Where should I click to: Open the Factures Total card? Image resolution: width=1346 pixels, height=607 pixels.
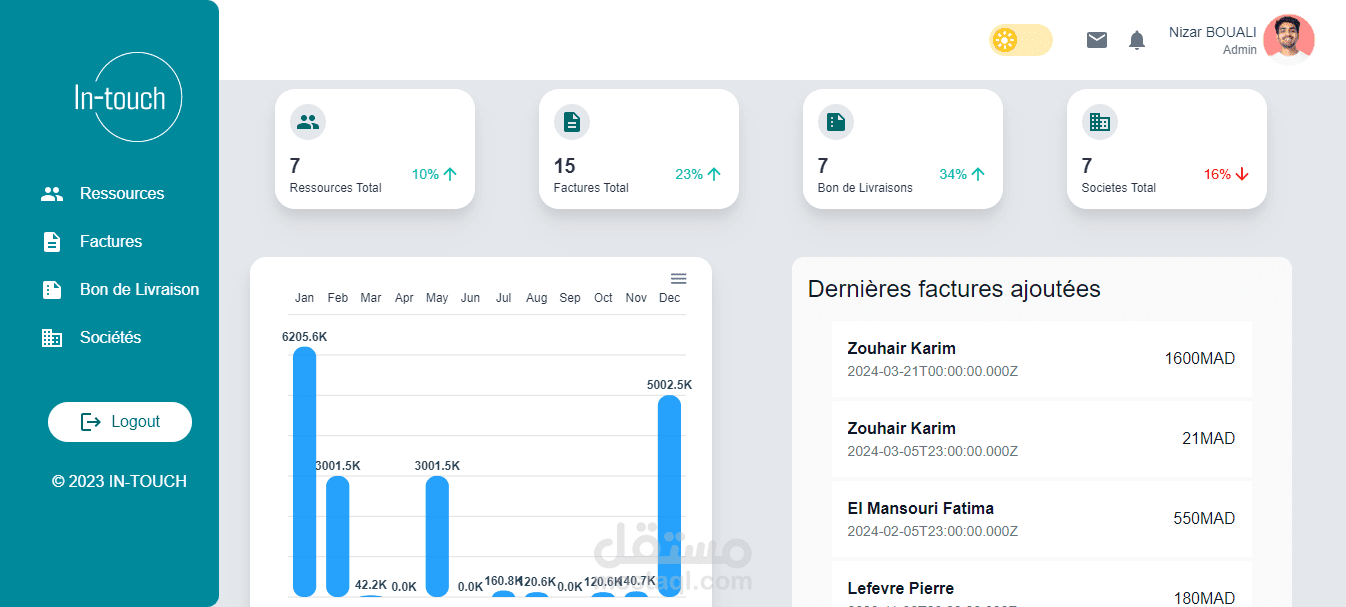point(639,149)
